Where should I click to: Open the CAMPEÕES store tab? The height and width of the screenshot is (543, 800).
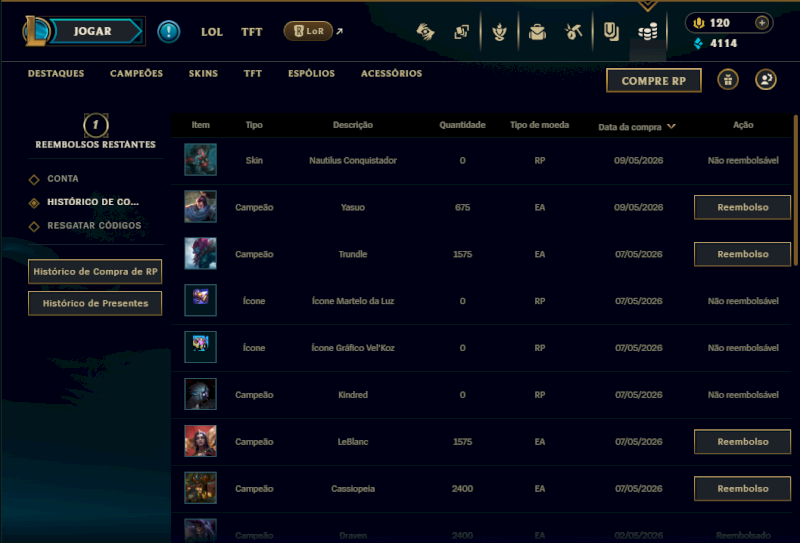click(136, 73)
